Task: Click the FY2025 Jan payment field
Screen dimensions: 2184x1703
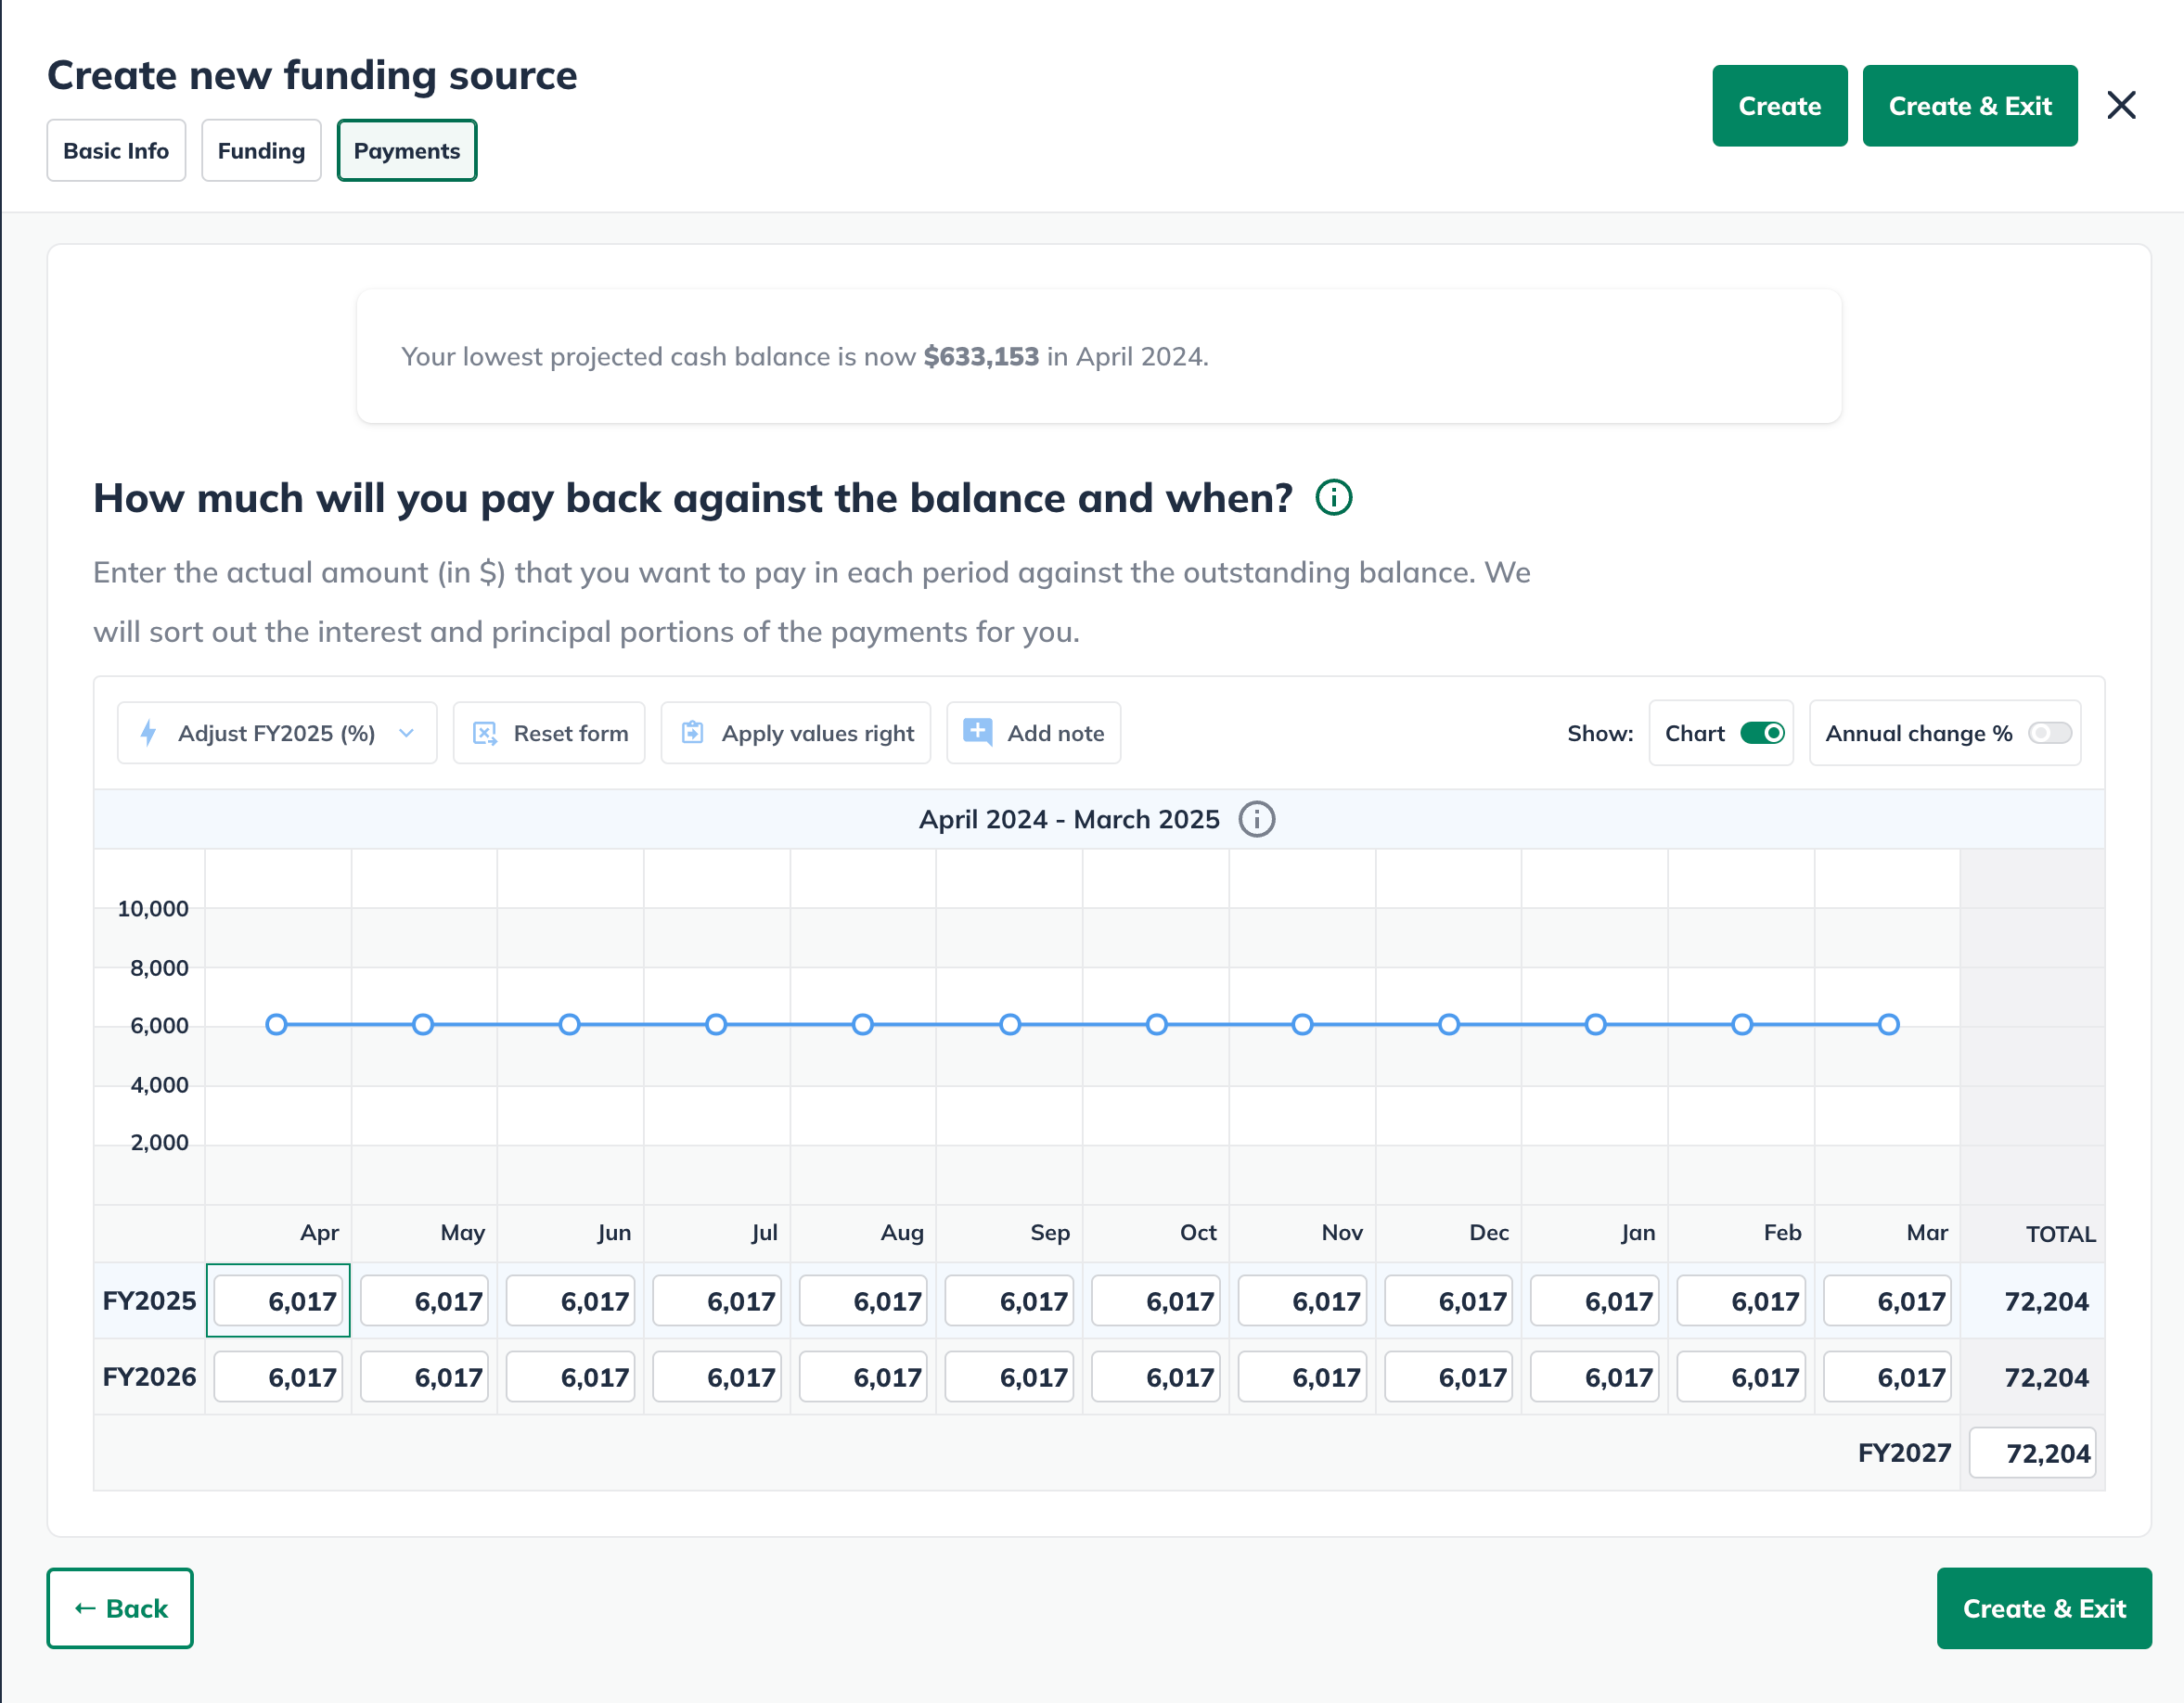Action: 1595,1300
